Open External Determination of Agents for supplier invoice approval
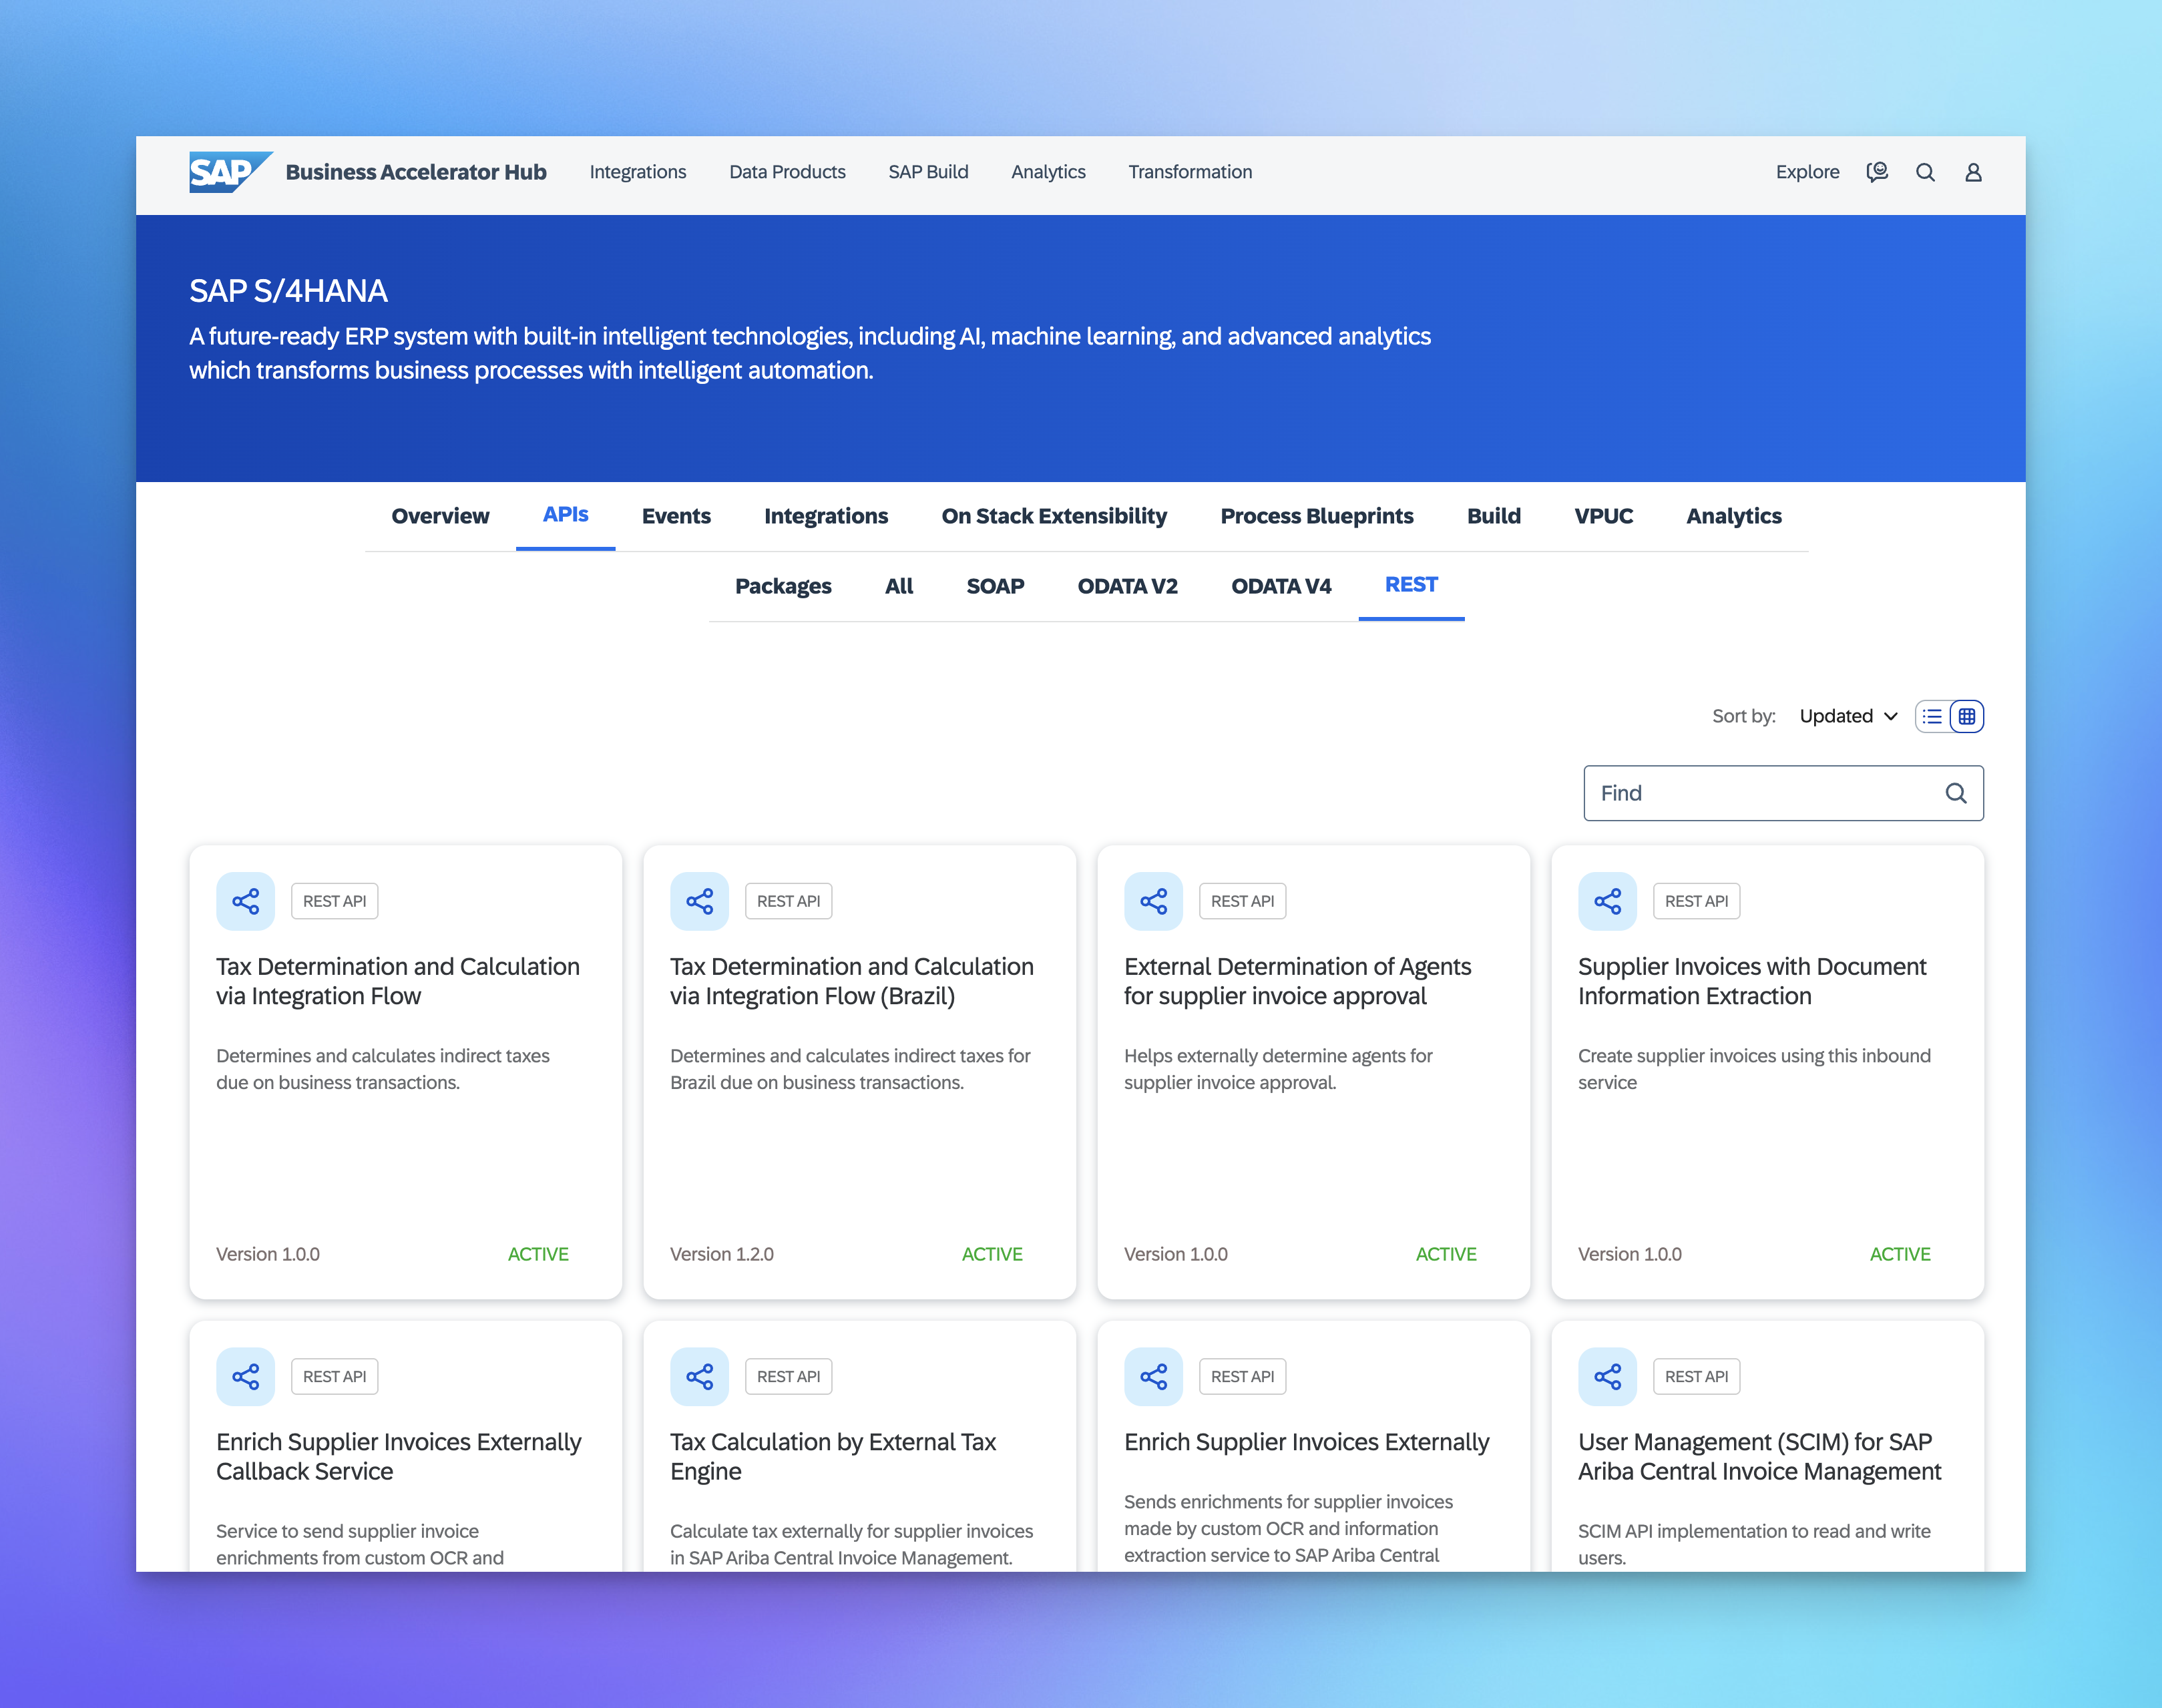This screenshot has width=2162, height=1708. click(1297, 981)
